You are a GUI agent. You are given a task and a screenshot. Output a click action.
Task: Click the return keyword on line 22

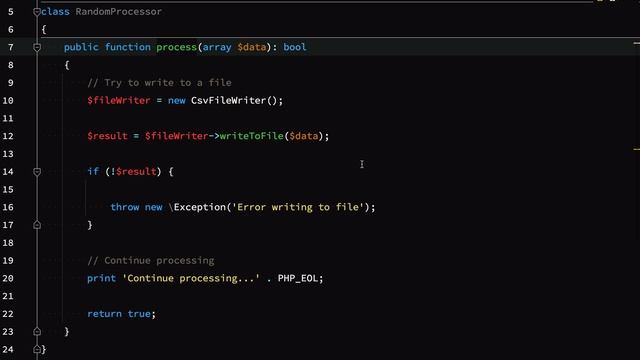104,314
